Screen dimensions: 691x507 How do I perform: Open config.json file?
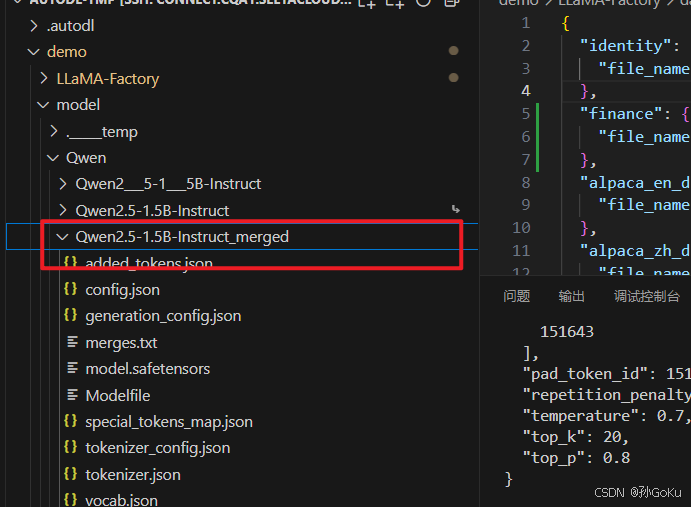(123, 290)
